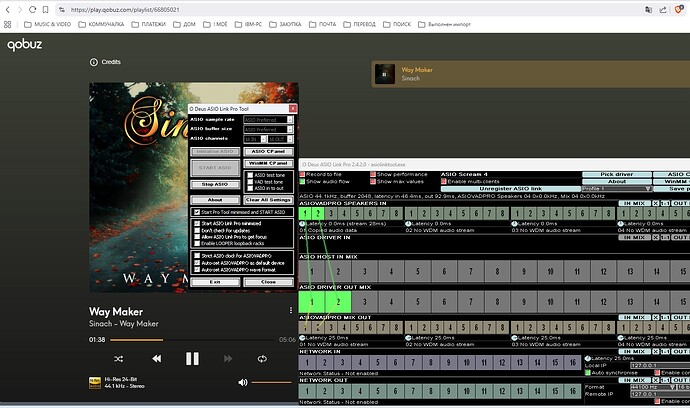Toggle the repeat loop icon
Screen dimensions: 690x408
262,359
